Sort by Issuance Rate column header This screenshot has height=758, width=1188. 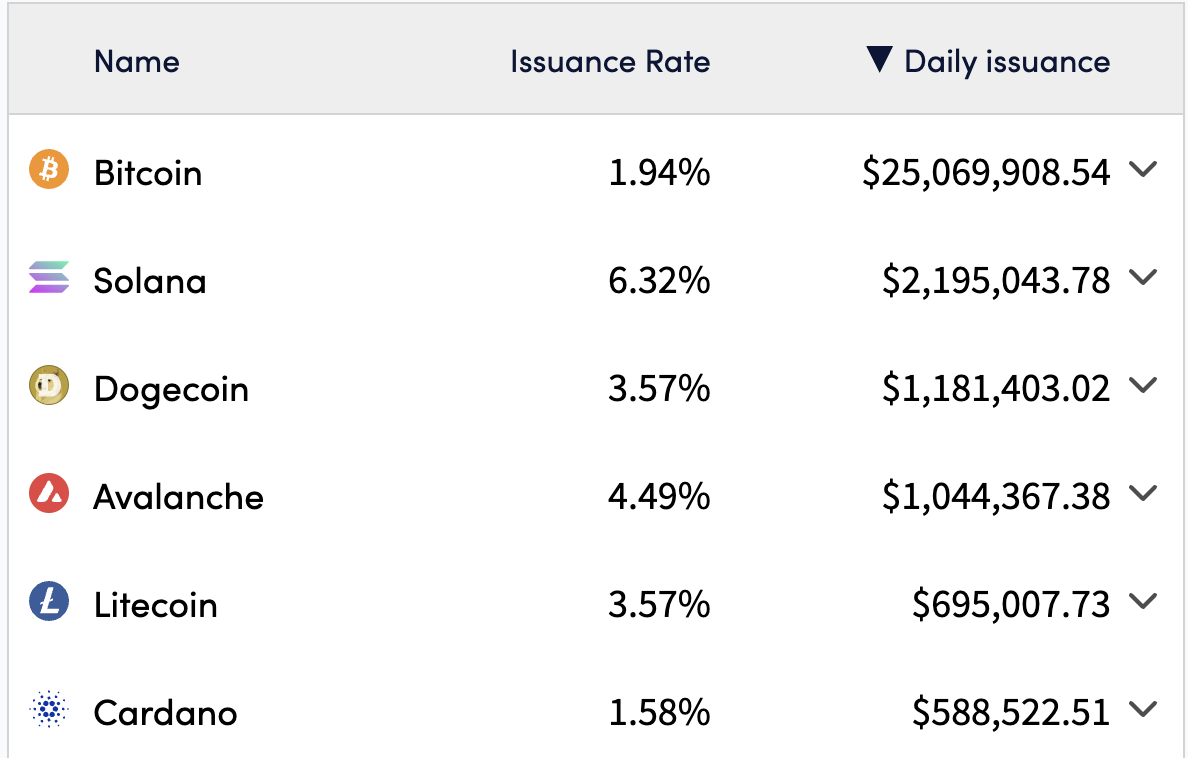[610, 62]
